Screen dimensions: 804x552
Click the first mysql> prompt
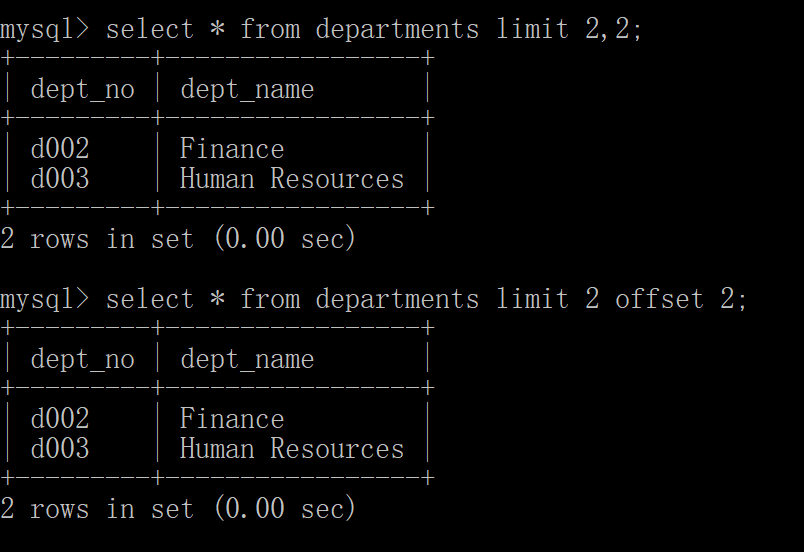point(45,29)
